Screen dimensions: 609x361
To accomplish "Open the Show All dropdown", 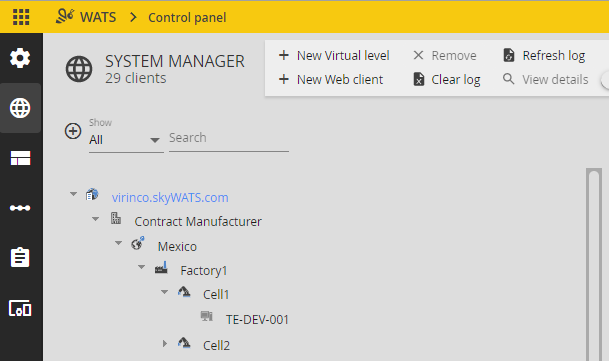I will click(x=126, y=140).
